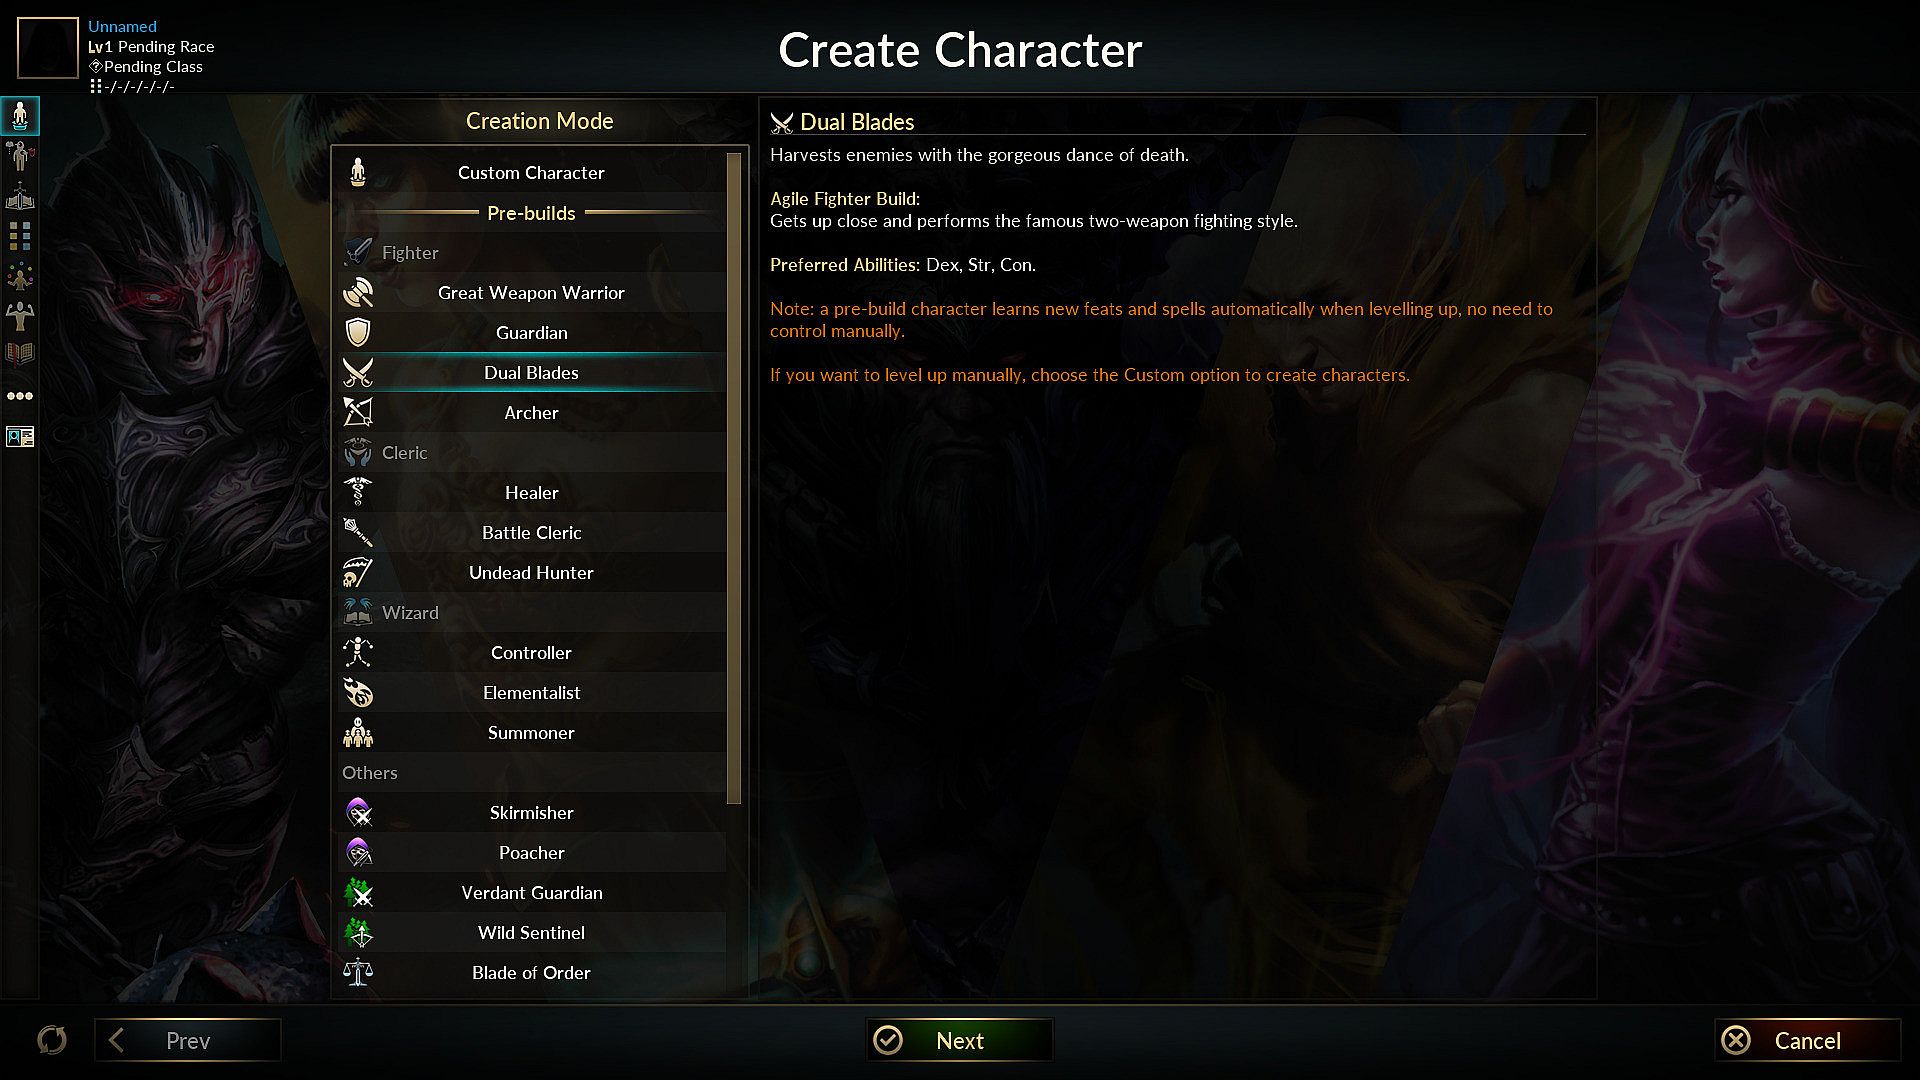Click the spellbook step icon in sidebar

click(x=20, y=355)
